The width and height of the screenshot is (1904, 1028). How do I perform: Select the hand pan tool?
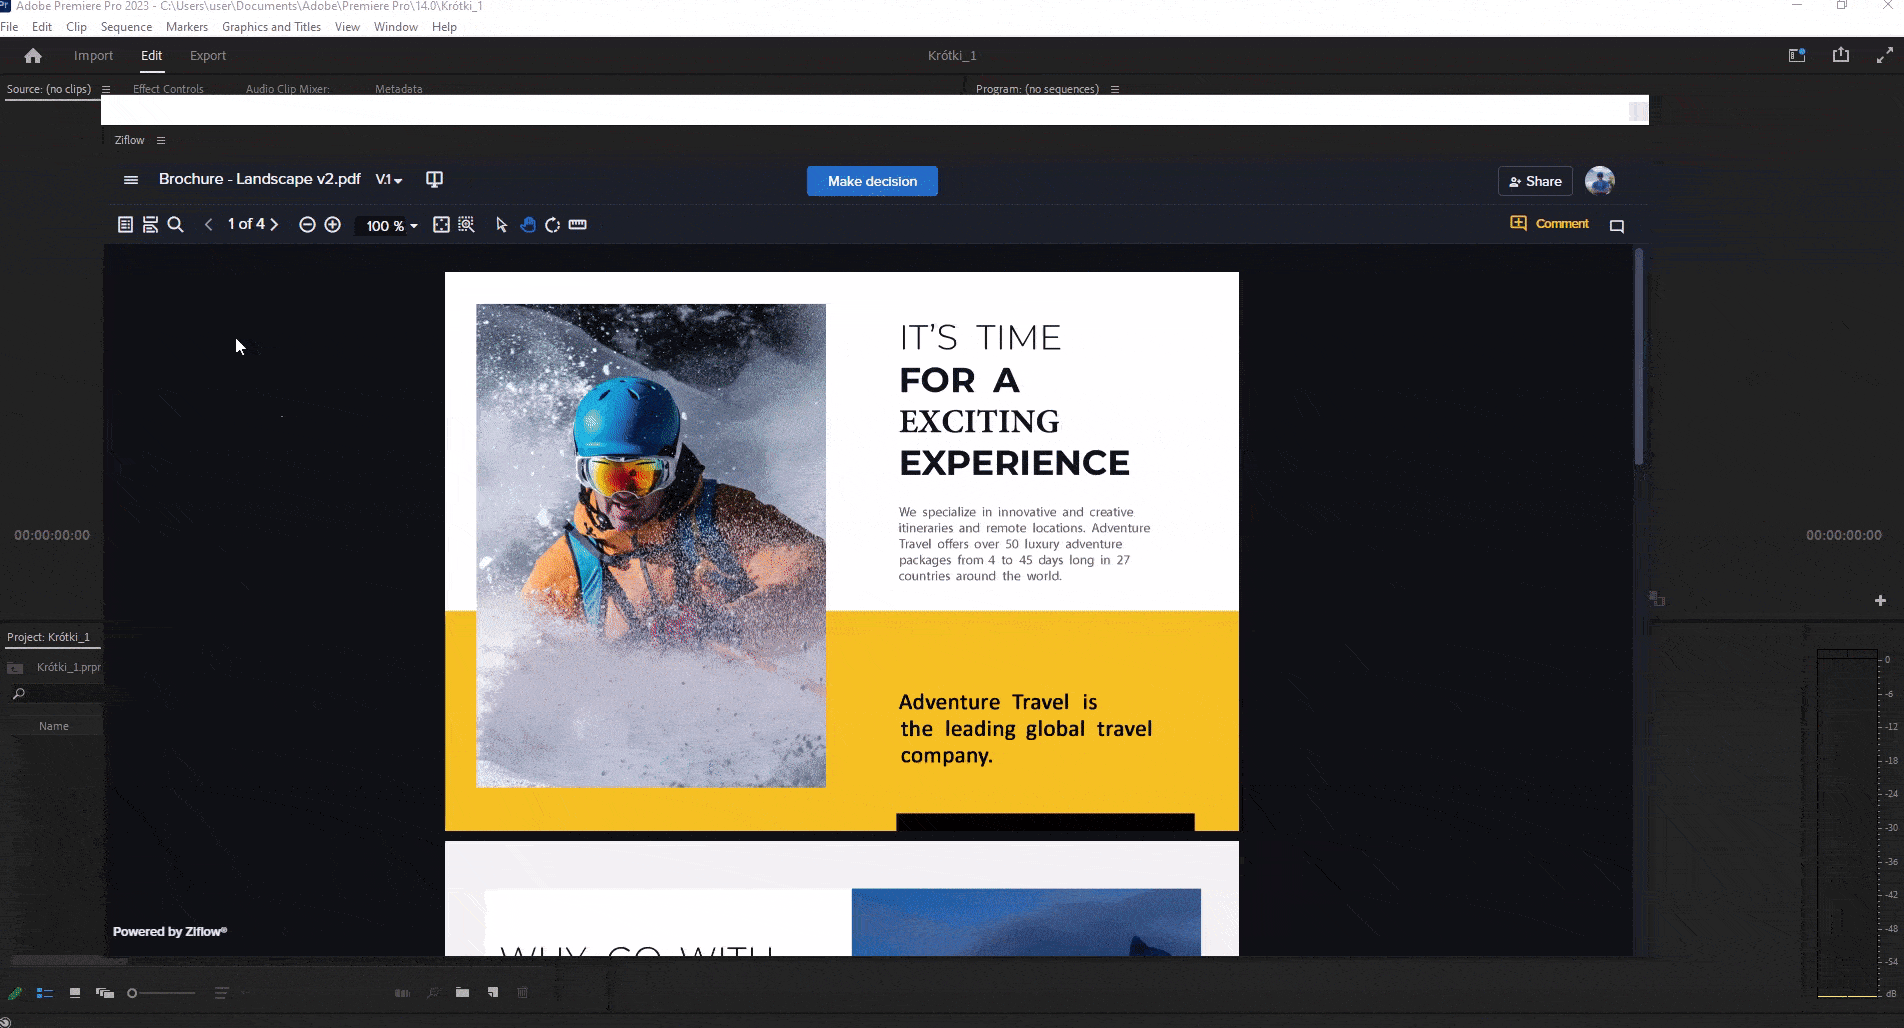[528, 225]
